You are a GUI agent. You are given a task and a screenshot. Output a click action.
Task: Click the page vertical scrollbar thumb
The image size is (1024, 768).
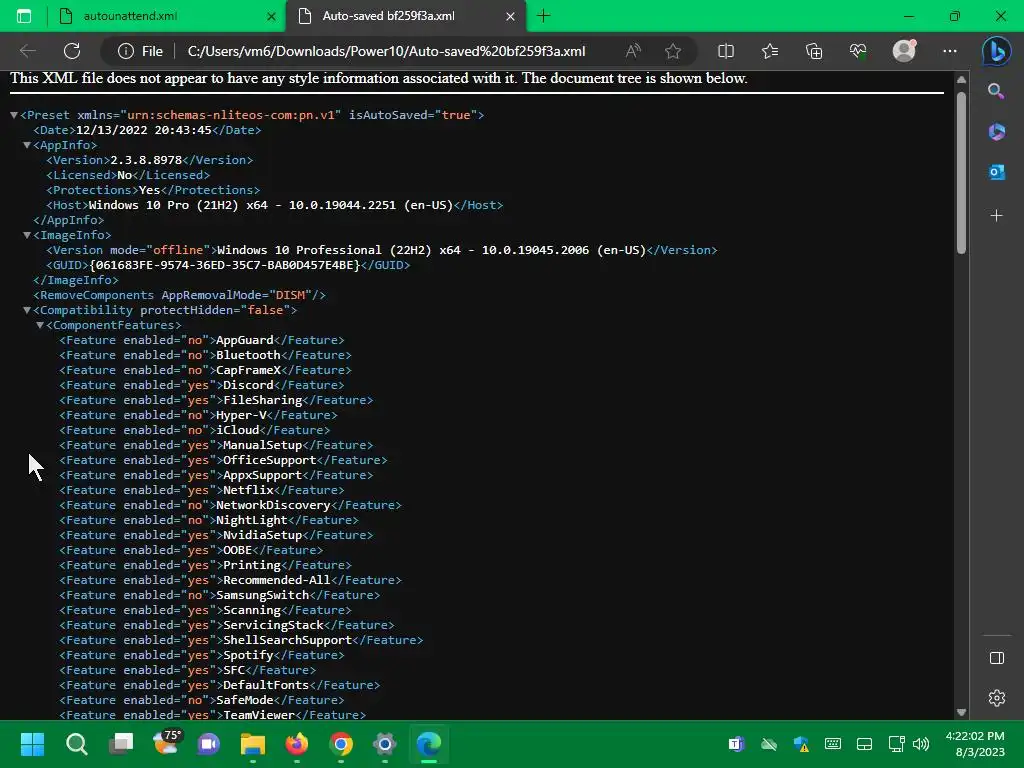pyautogui.click(x=961, y=172)
